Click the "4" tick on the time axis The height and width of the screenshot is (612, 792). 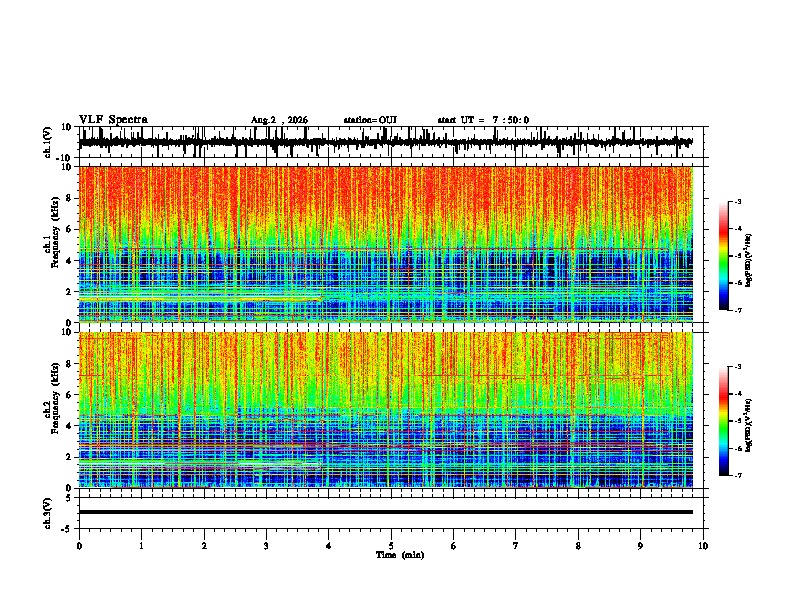click(x=329, y=546)
